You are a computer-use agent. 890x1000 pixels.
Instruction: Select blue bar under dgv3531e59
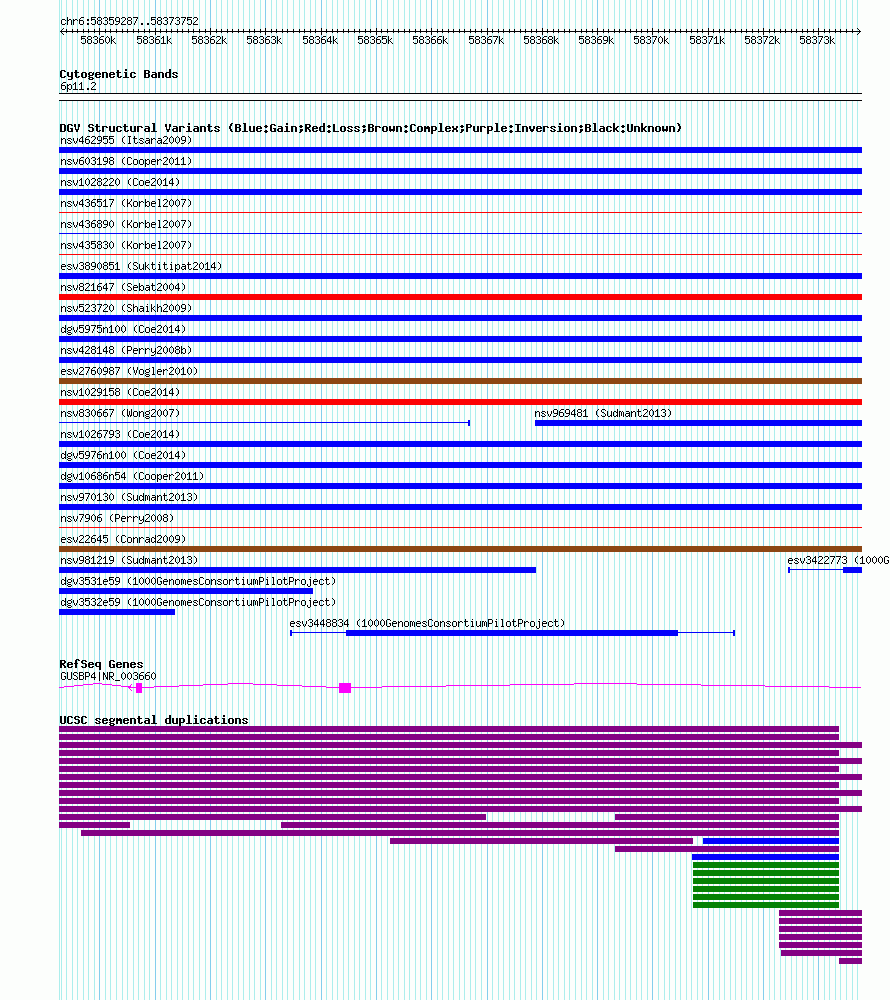coord(186,592)
